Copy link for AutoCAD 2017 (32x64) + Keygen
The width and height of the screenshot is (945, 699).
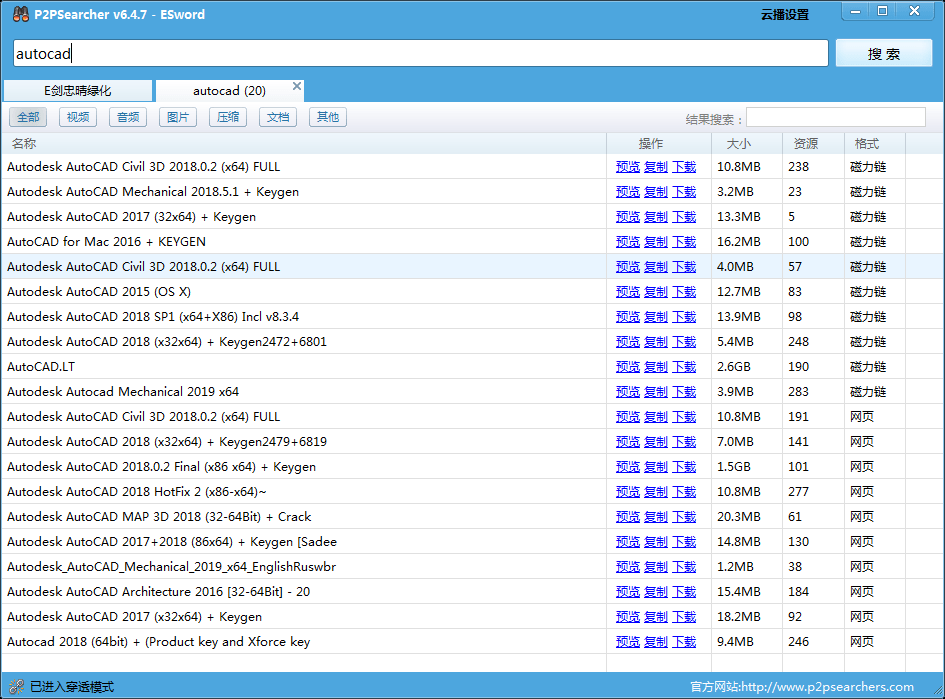tap(656, 217)
